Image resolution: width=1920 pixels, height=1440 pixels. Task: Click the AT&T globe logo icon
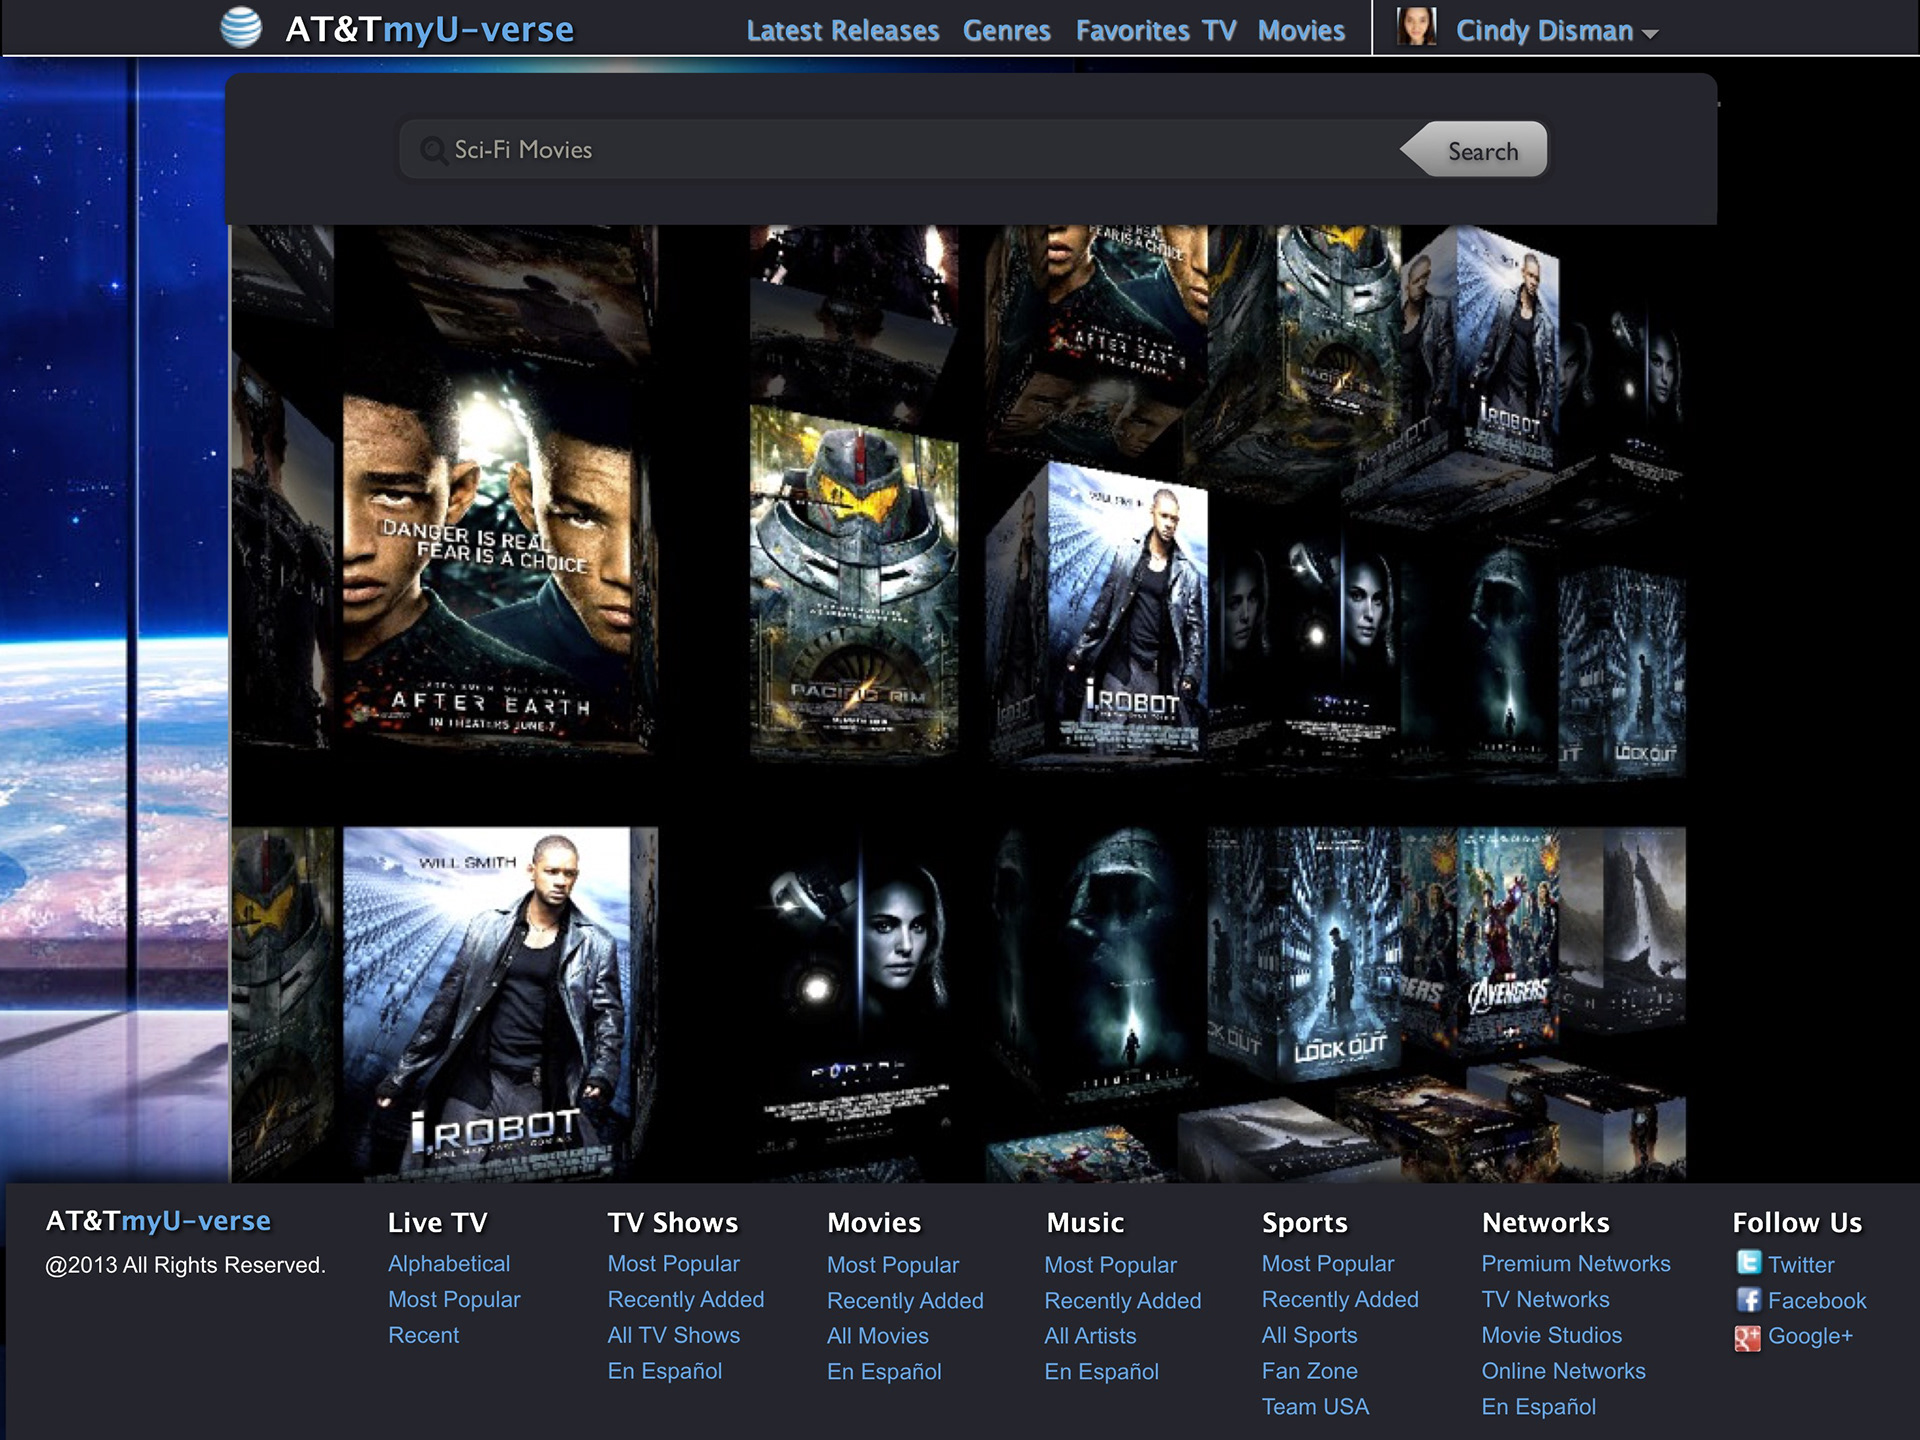[241, 28]
